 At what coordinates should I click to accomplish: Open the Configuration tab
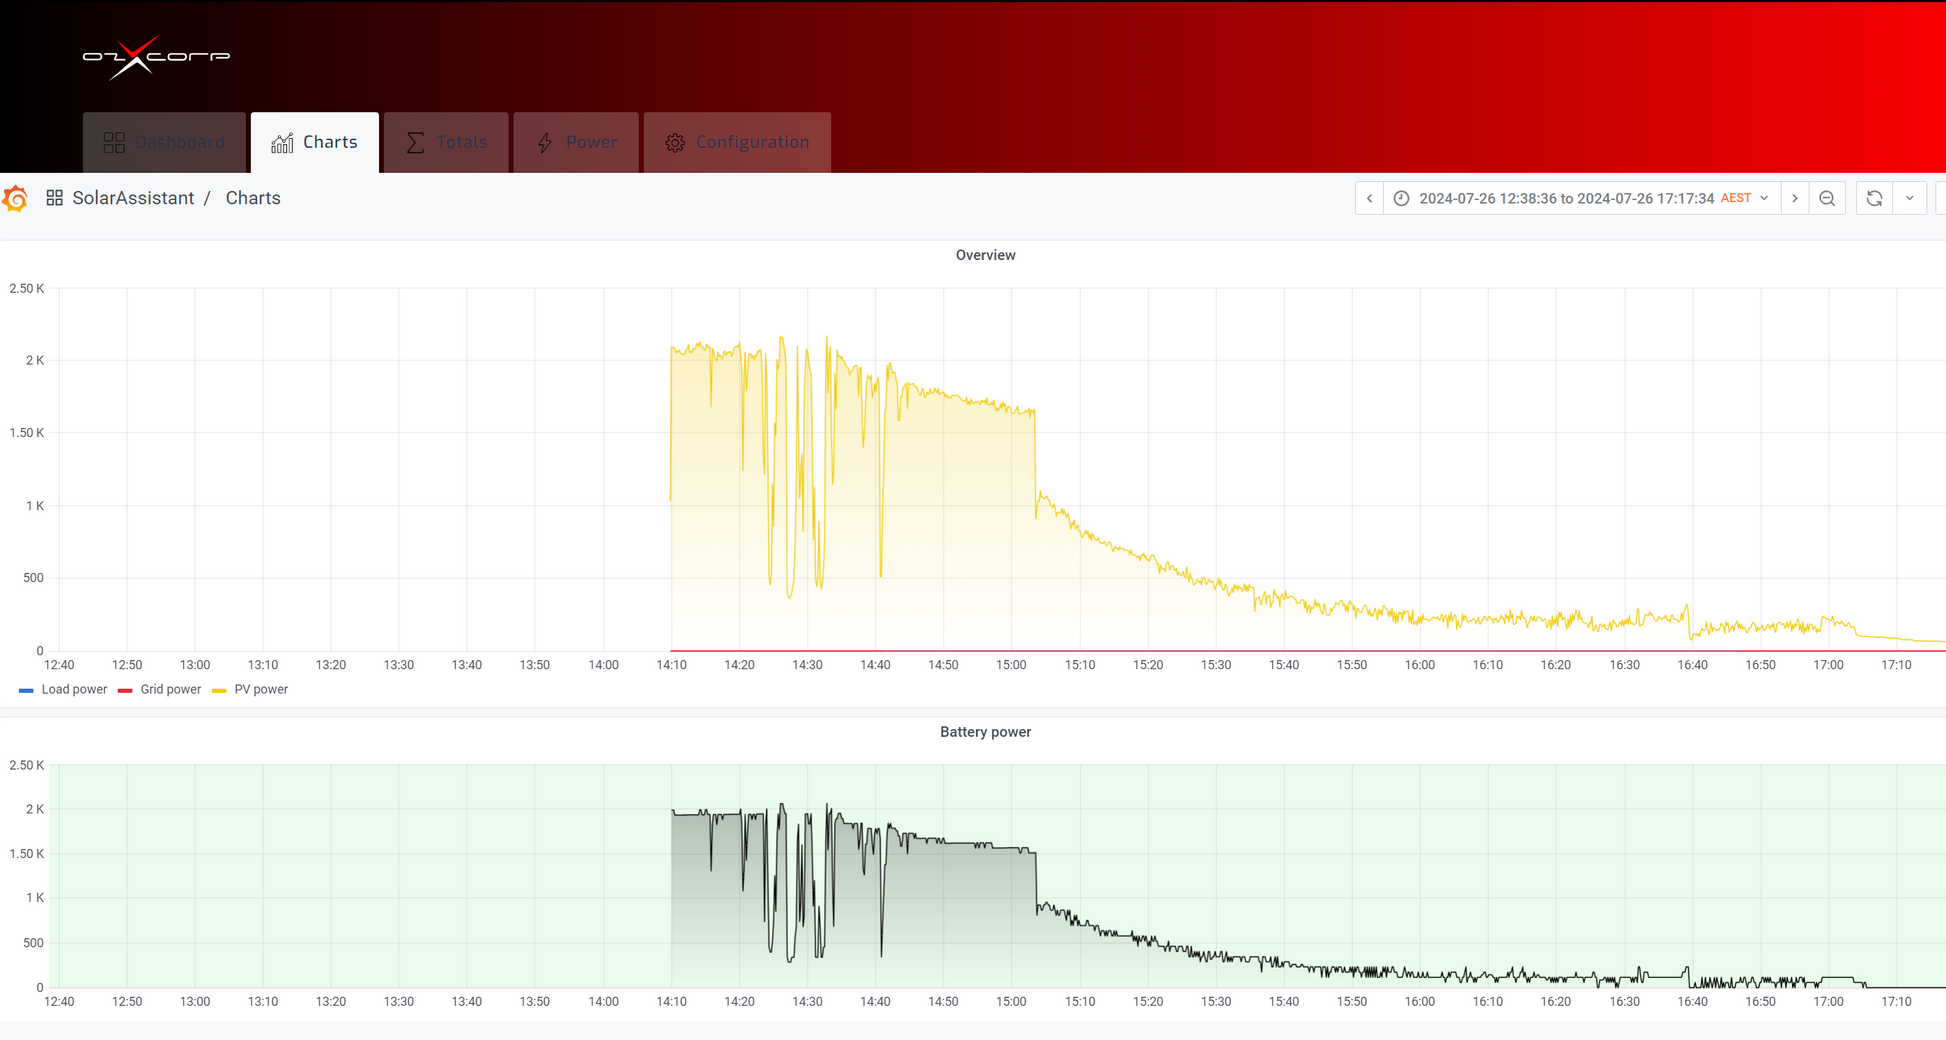(737, 142)
